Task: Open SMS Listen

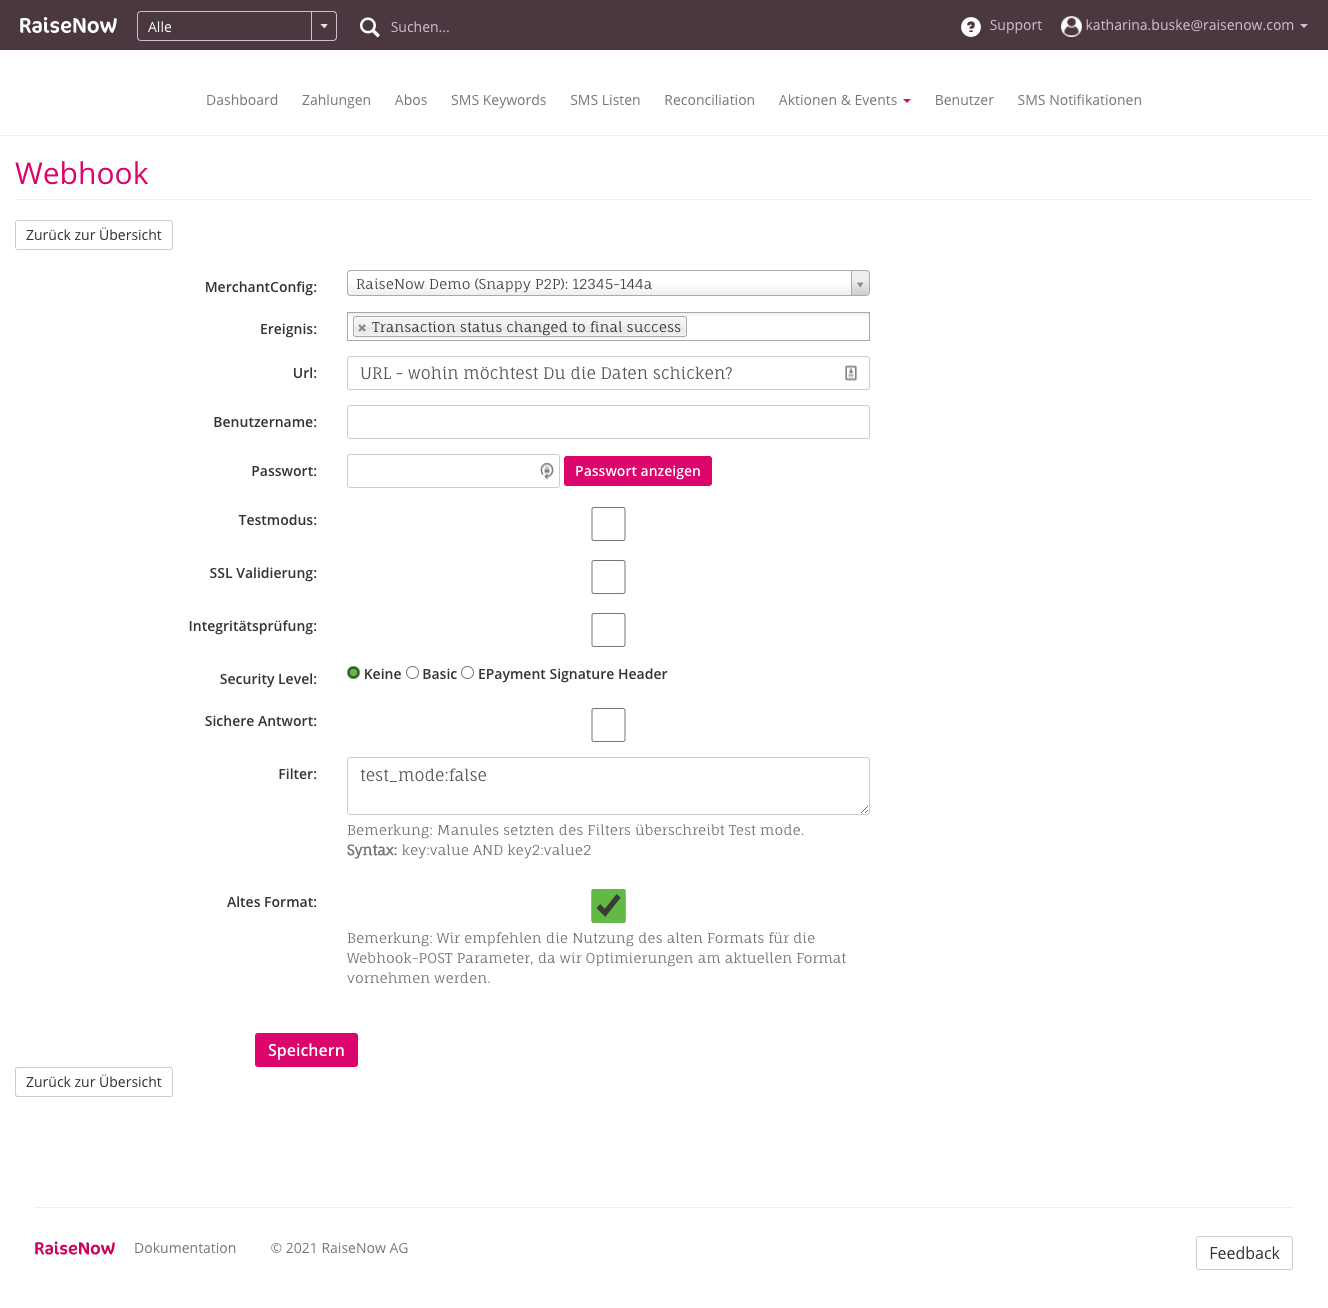Action: pyautogui.click(x=605, y=100)
